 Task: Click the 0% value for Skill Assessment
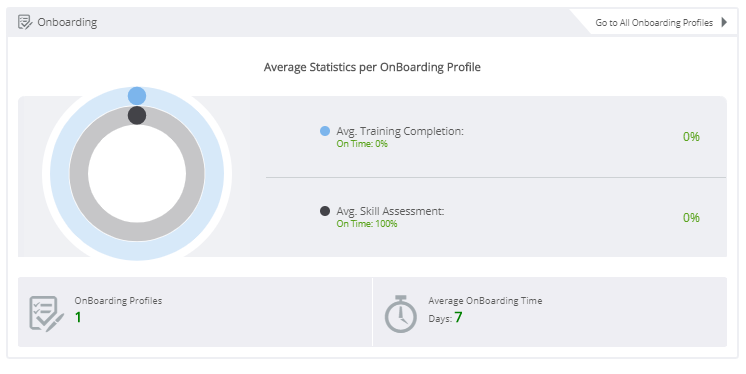pos(691,218)
